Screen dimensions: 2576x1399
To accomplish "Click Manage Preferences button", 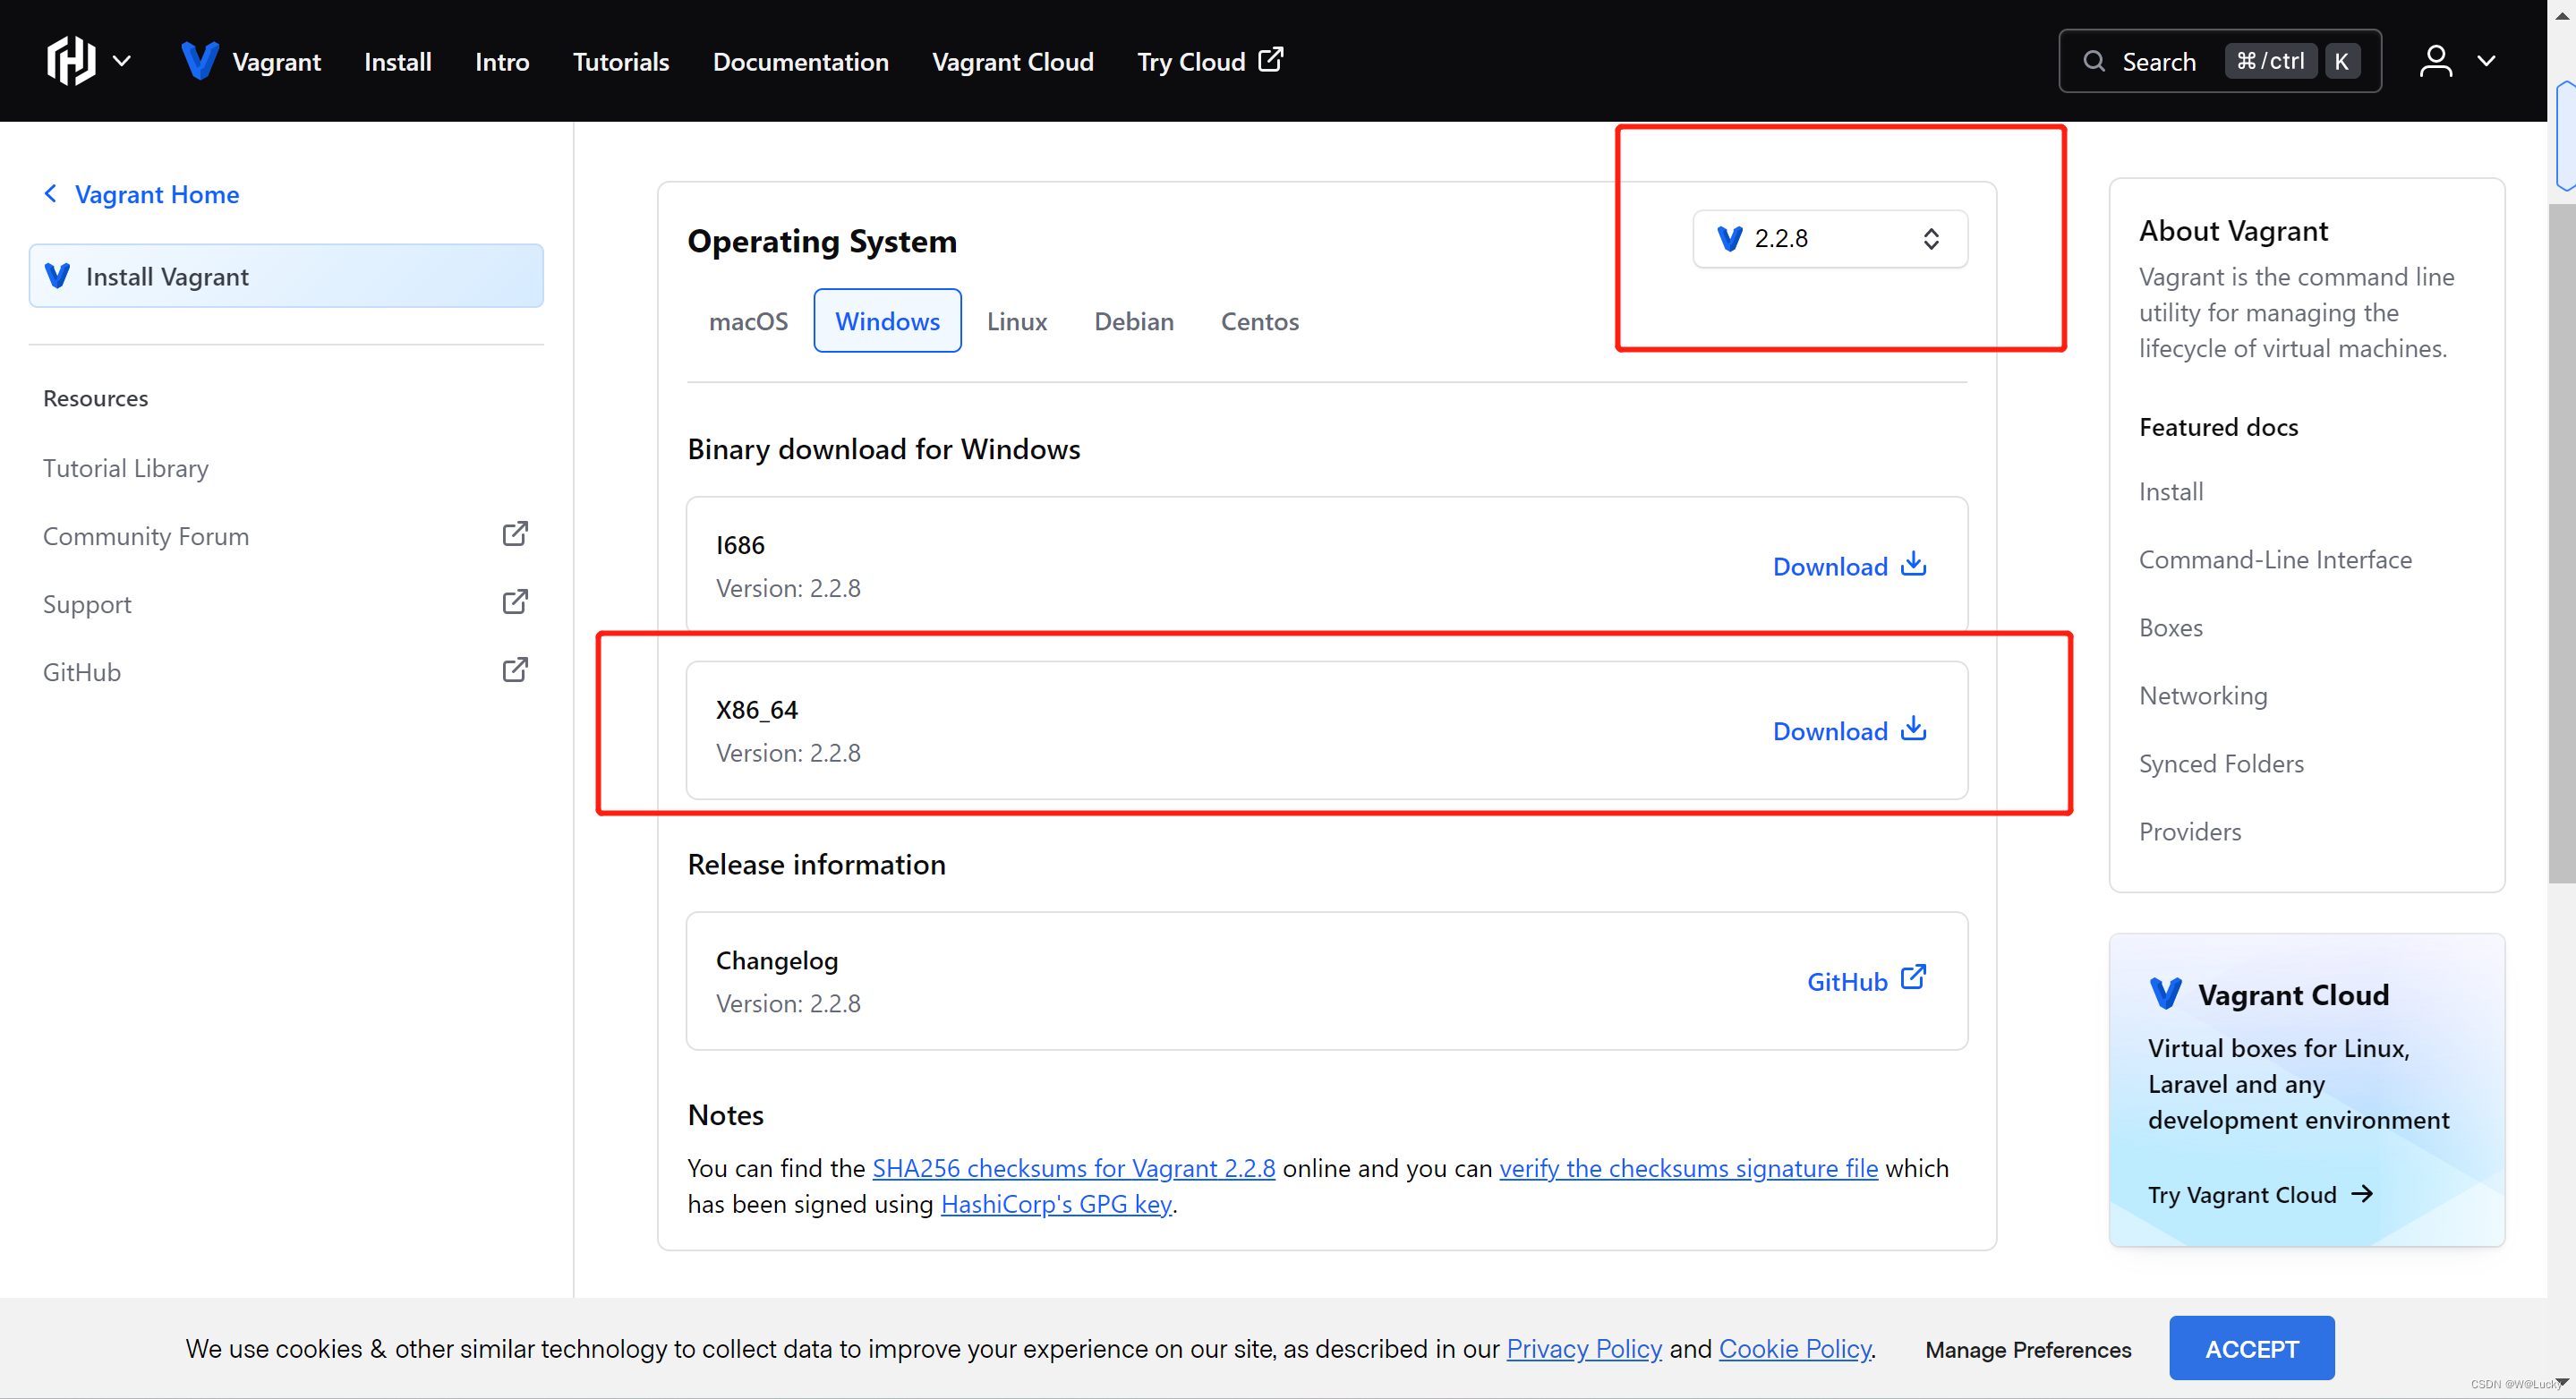I will pos(2028,1349).
